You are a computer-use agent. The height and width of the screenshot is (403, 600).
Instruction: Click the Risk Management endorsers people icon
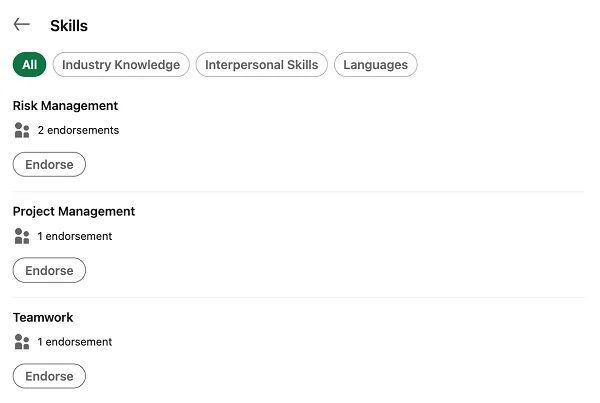click(x=22, y=130)
